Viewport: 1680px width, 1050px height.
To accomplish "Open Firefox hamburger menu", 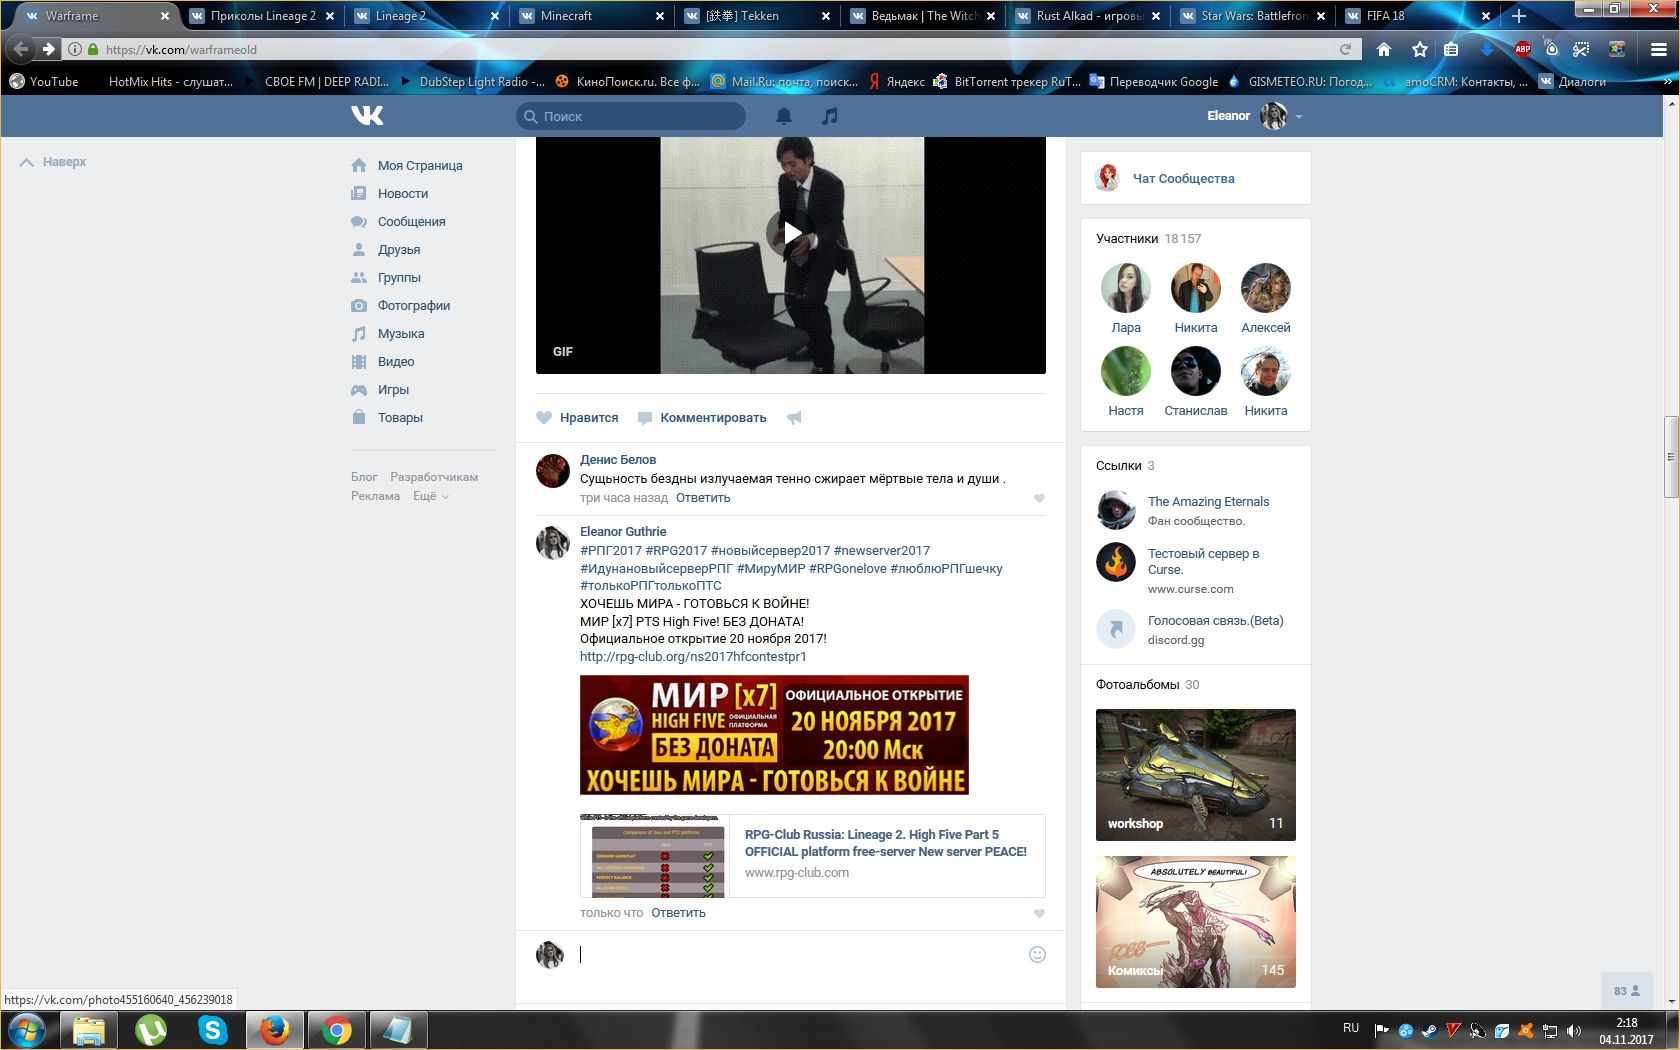I will (x=1658, y=49).
